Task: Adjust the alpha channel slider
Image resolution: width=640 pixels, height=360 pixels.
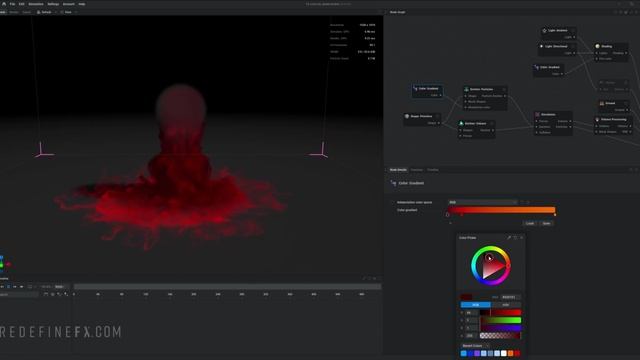Action: pyautogui.click(x=500, y=336)
